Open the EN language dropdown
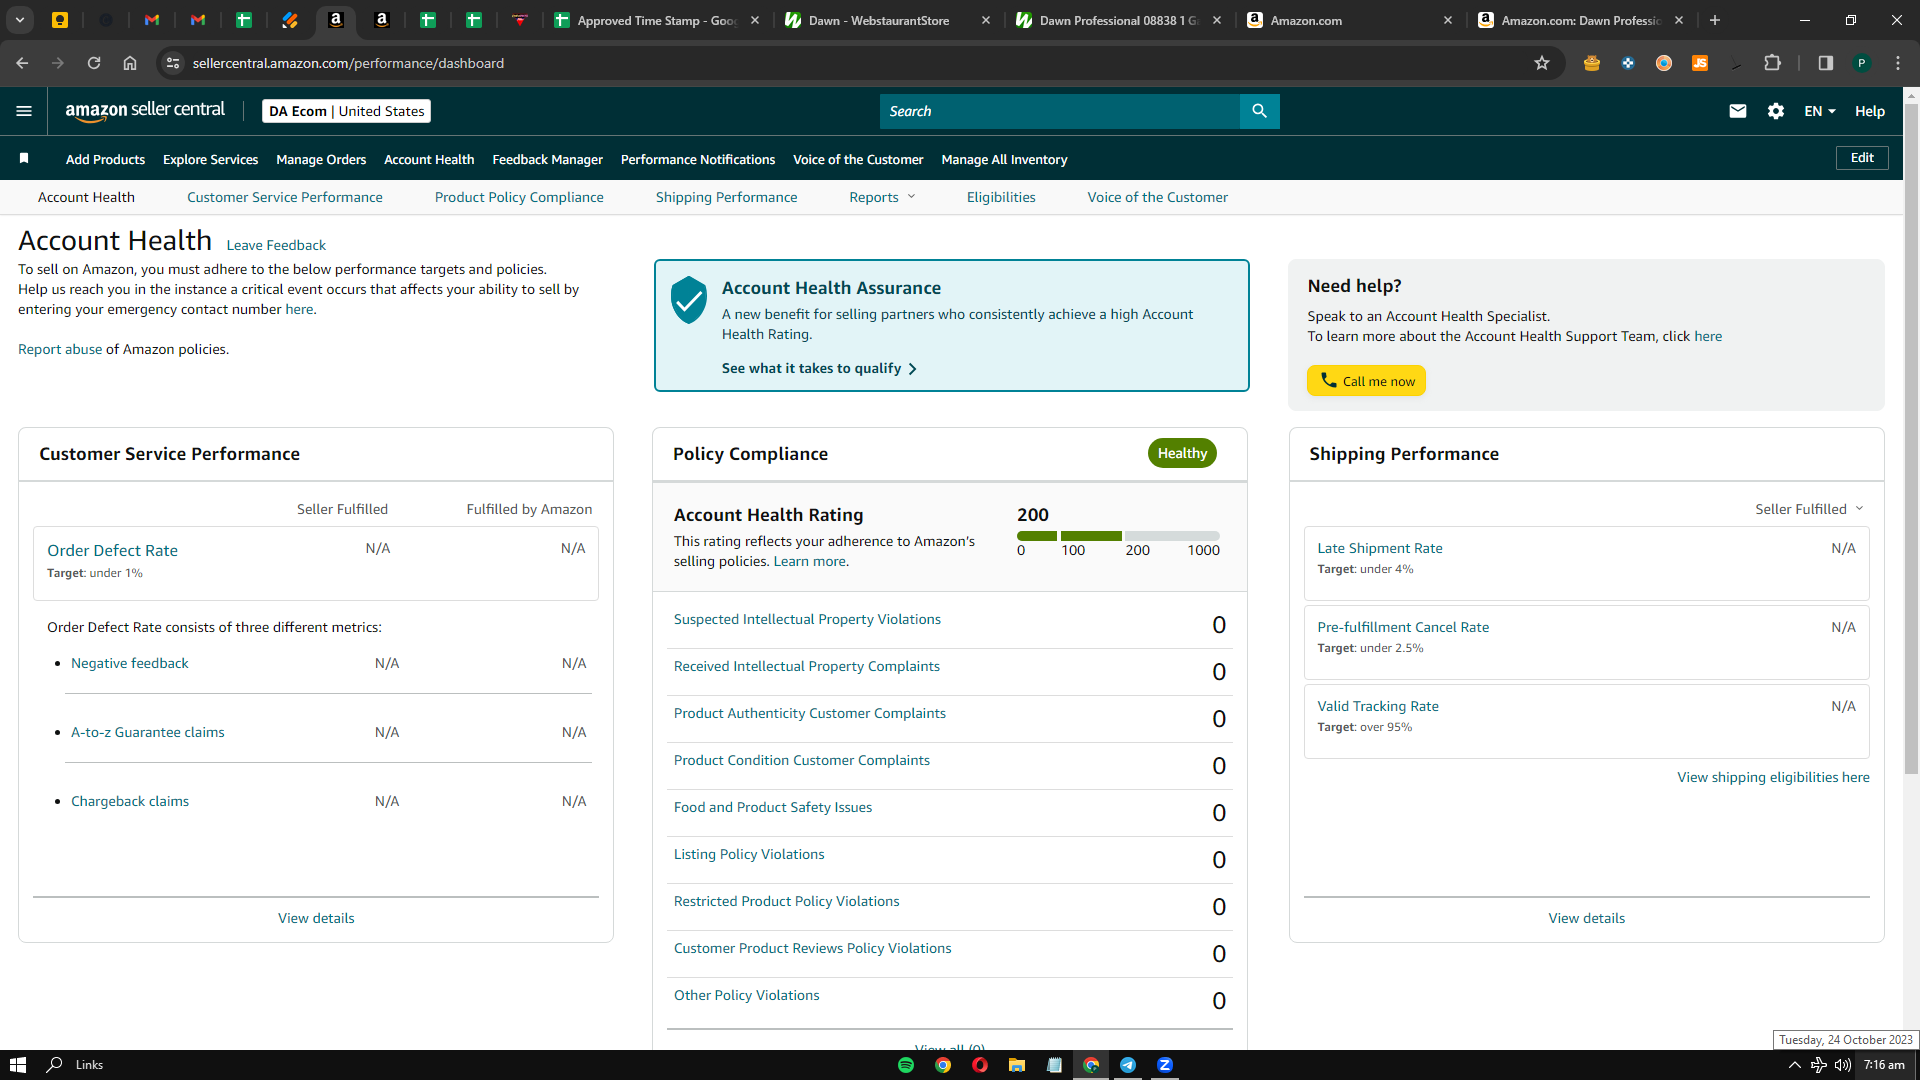 (1820, 111)
